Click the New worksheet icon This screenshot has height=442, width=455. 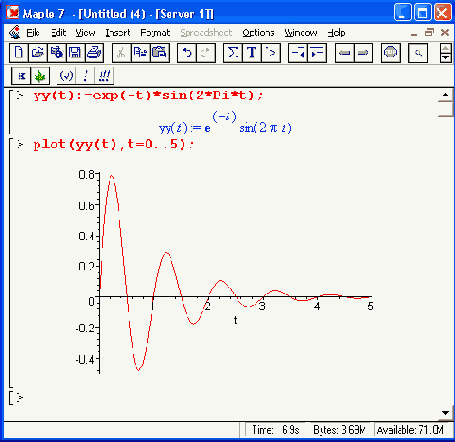(x=19, y=53)
